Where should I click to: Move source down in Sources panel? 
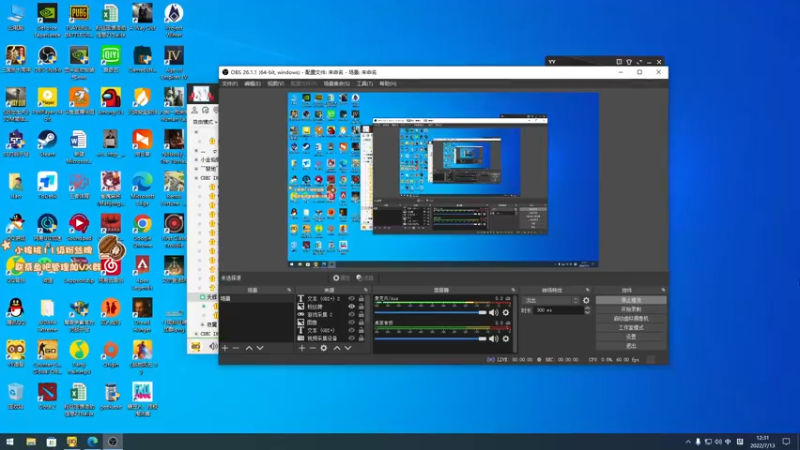[x=348, y=348]
